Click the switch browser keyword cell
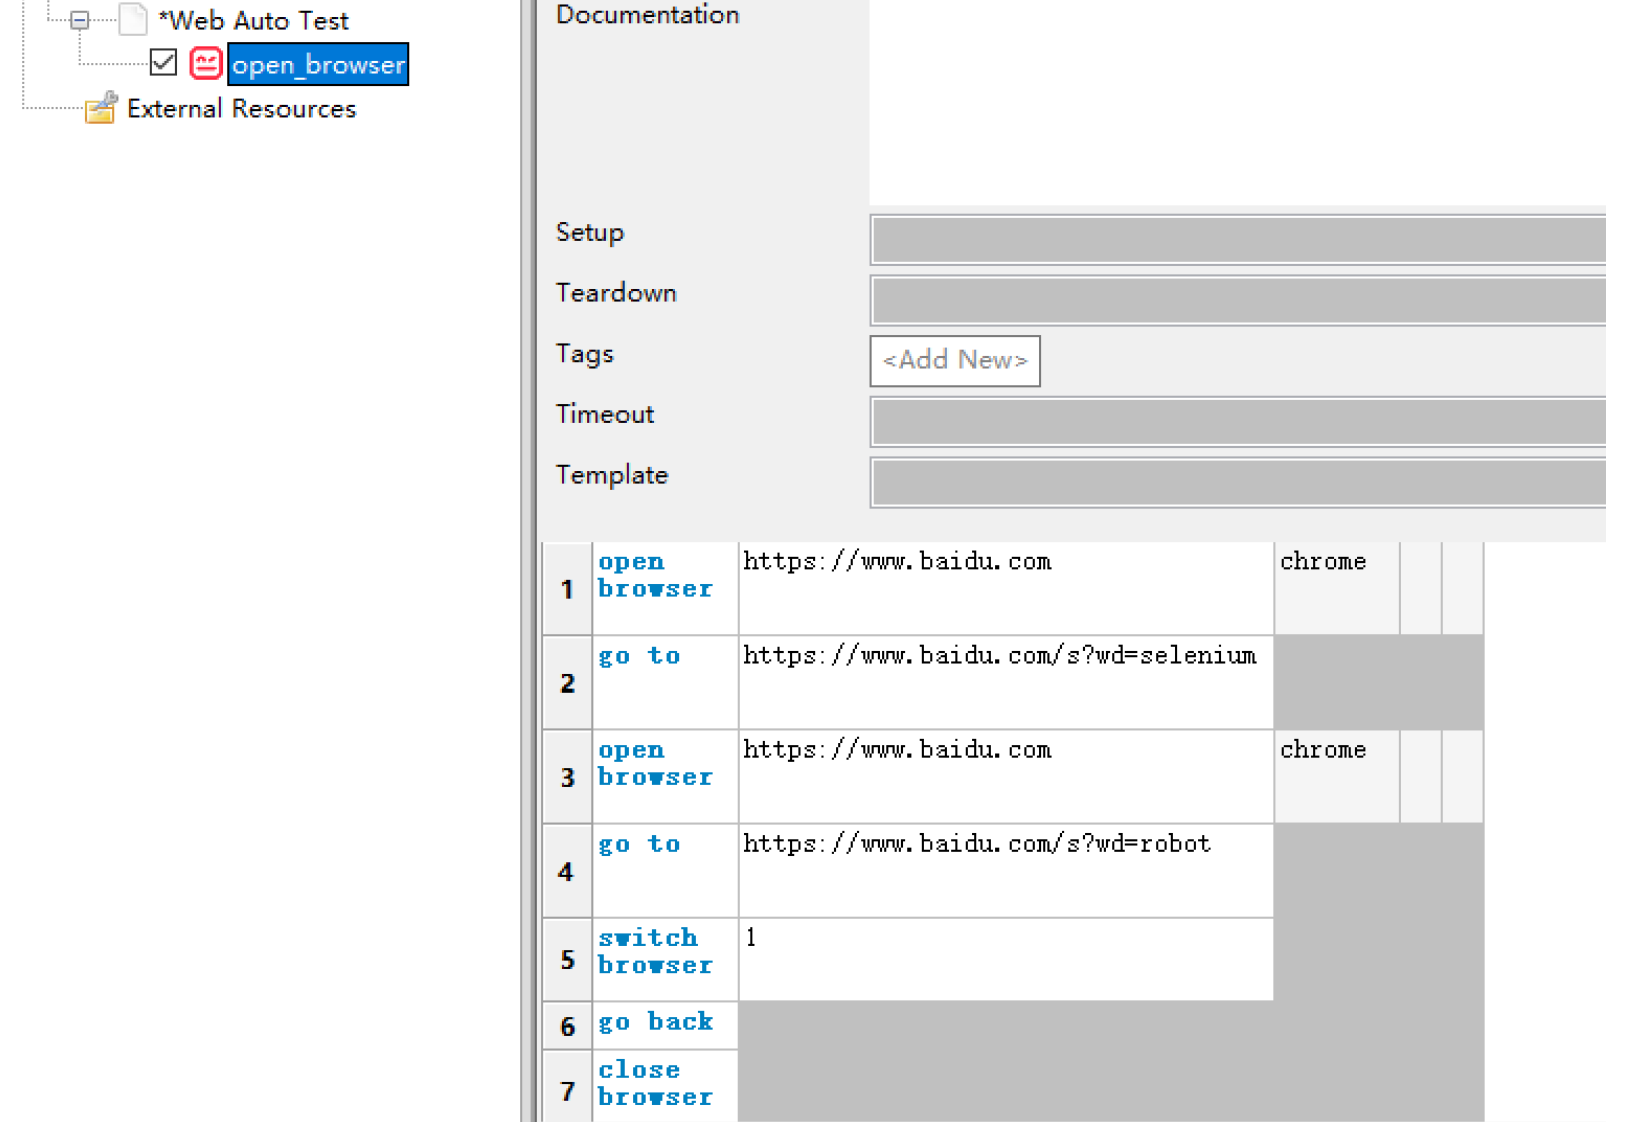This screenshot has height=1122, width=1640. tap(665, 959)
